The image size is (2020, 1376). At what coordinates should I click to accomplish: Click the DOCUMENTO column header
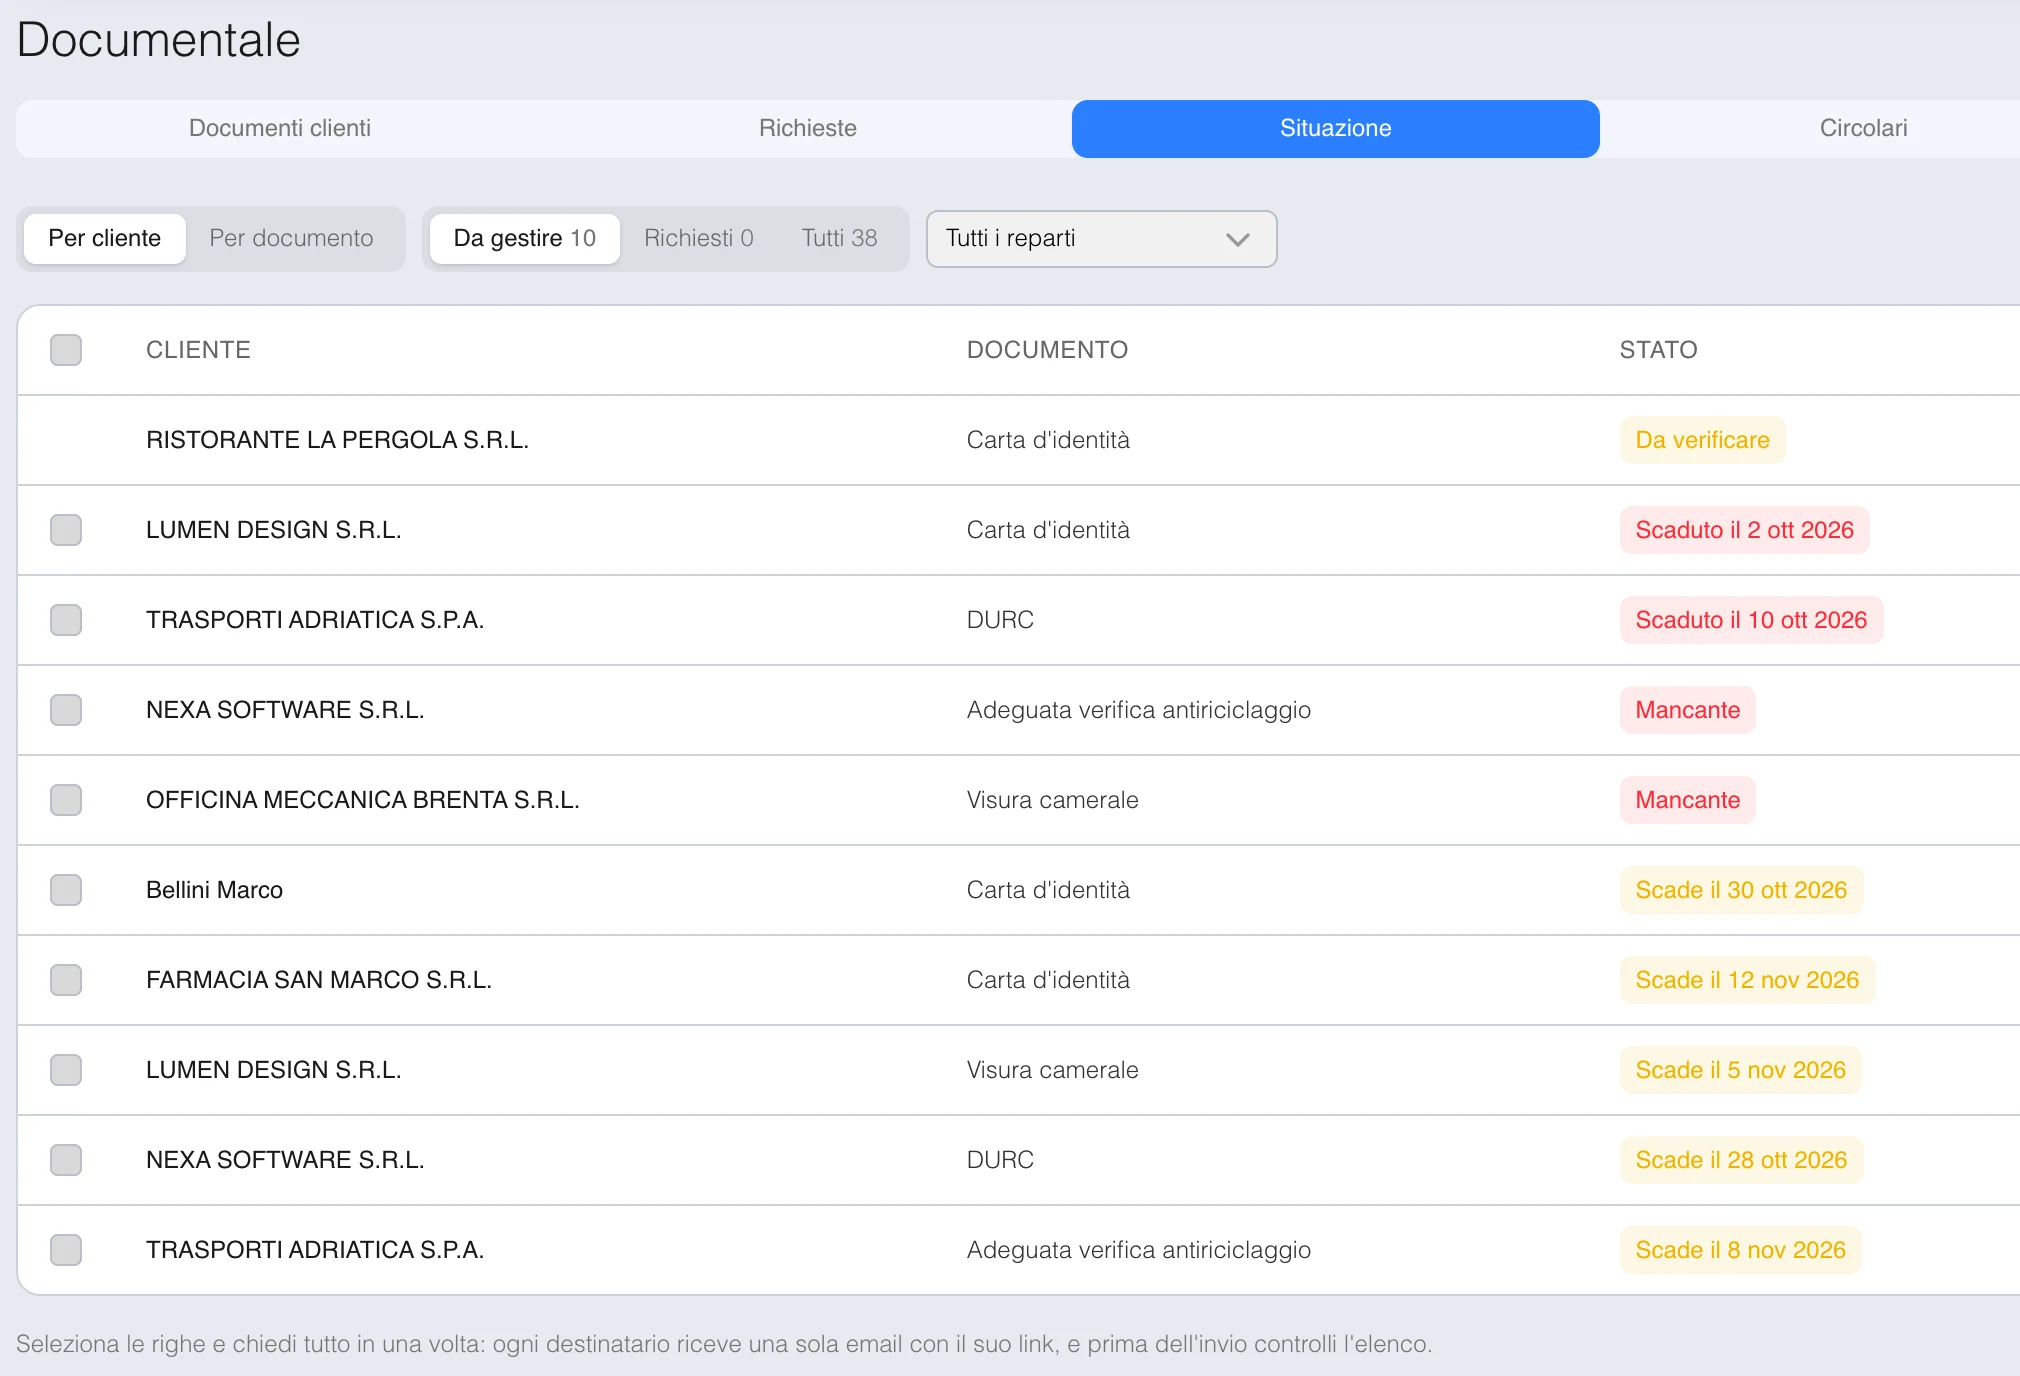click(1047, 350)
